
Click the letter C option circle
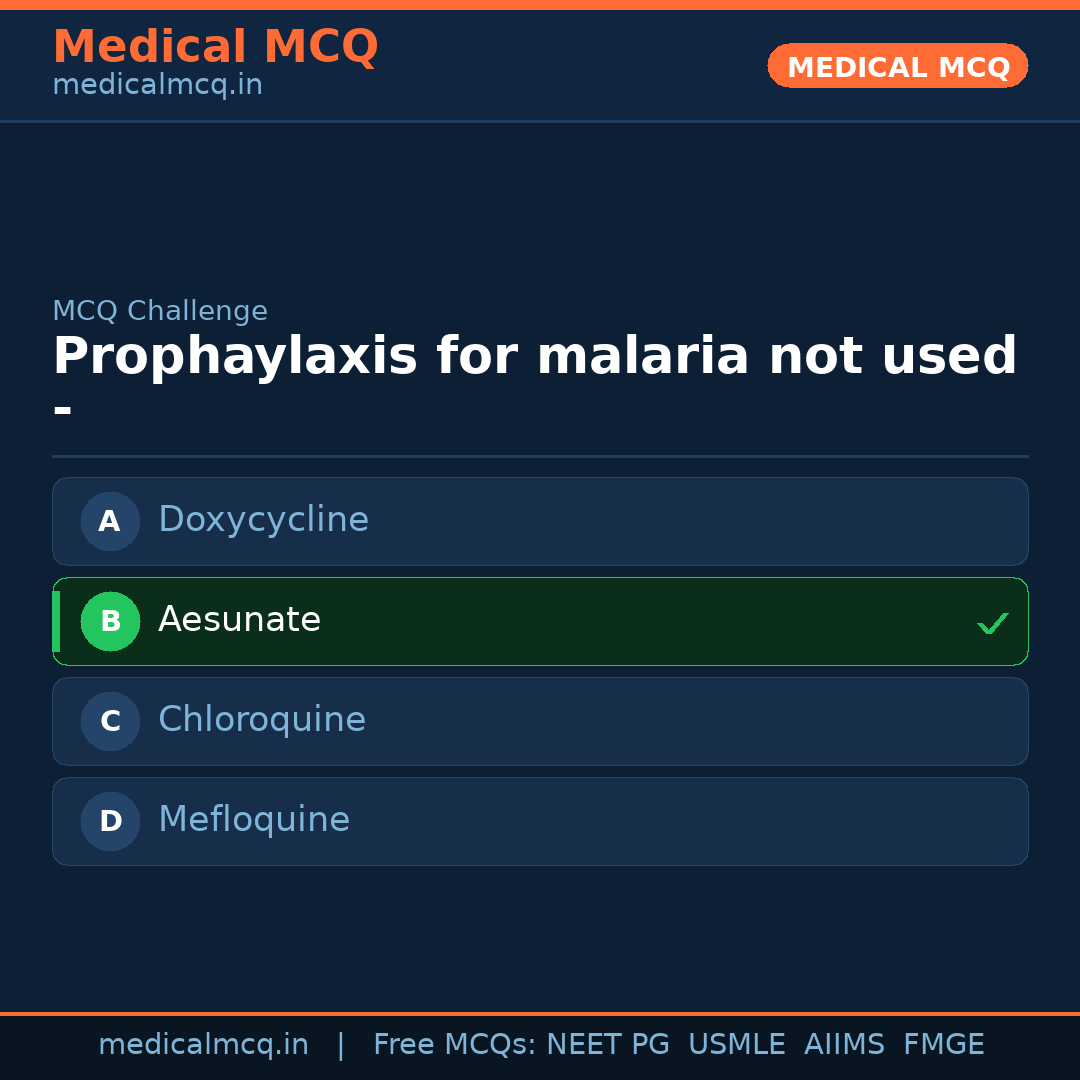pos(110,721)
